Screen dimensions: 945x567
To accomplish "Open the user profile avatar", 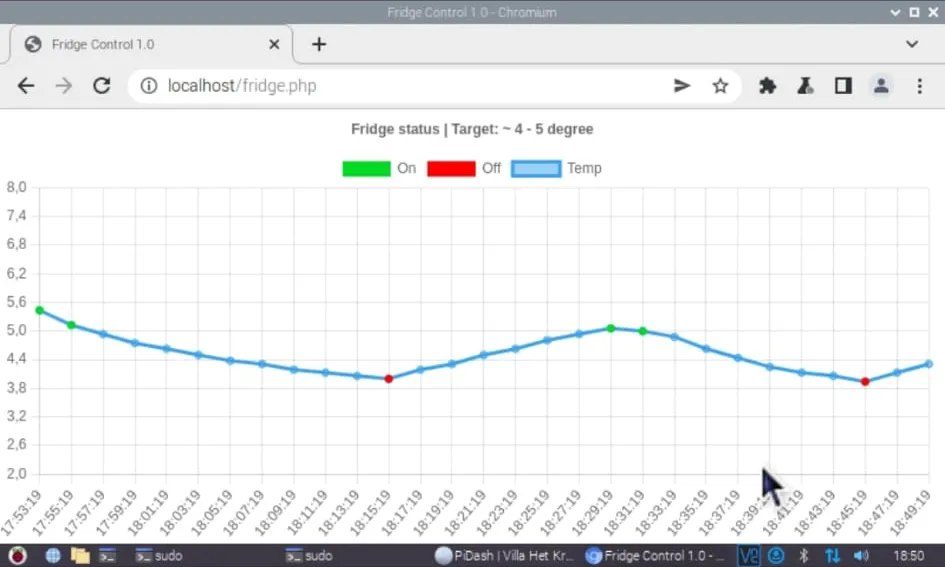I will pyautogui.click(x=881, y=86).
